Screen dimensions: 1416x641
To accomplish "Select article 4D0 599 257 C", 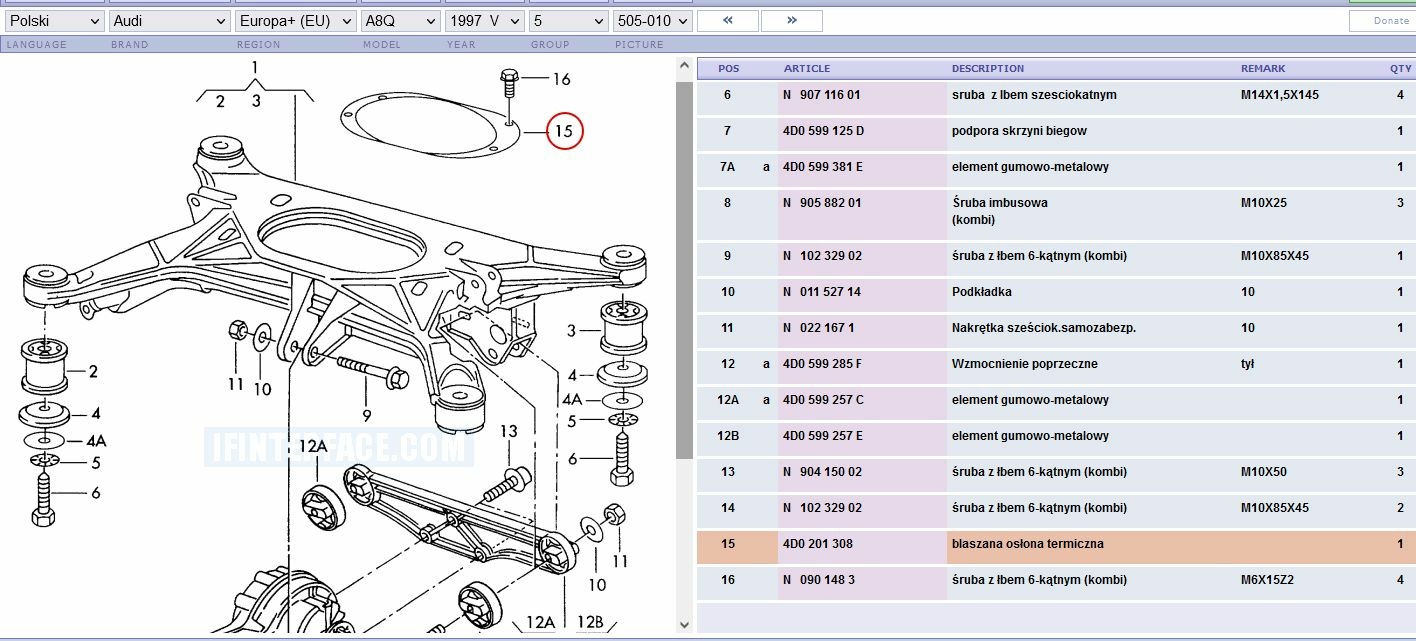I will [x=823, y=400].
